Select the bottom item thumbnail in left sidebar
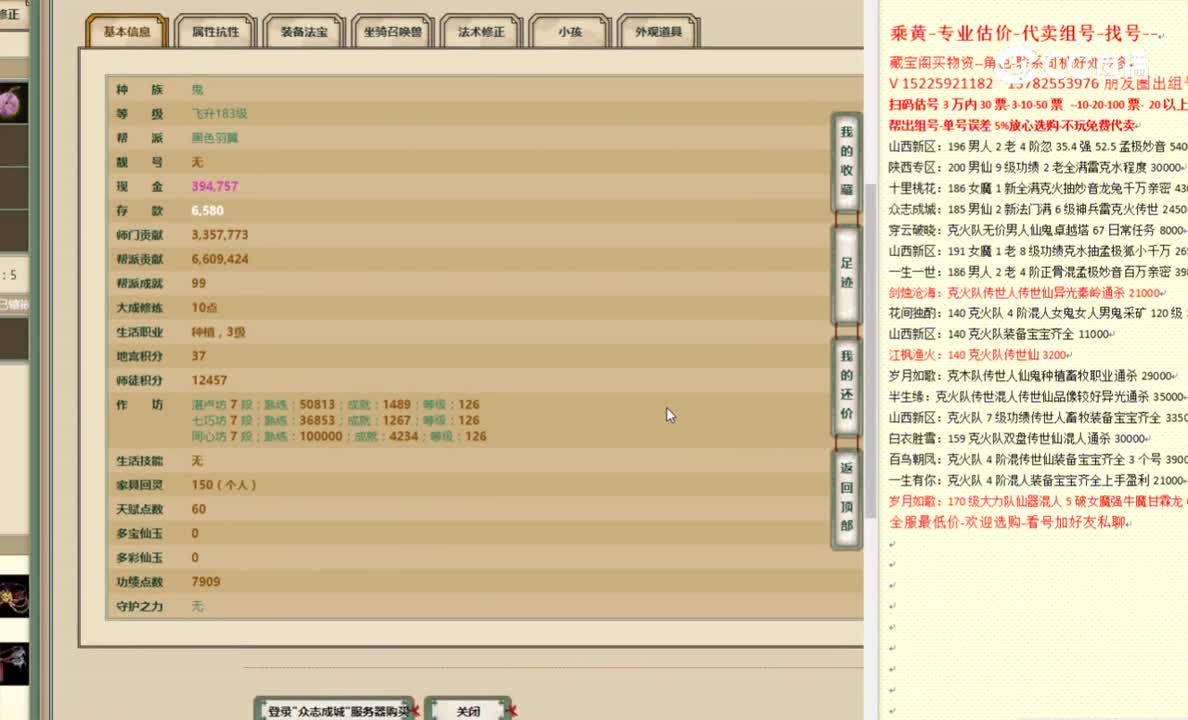The height and width of the screenshot is (720, 1188). click(14, 665)
